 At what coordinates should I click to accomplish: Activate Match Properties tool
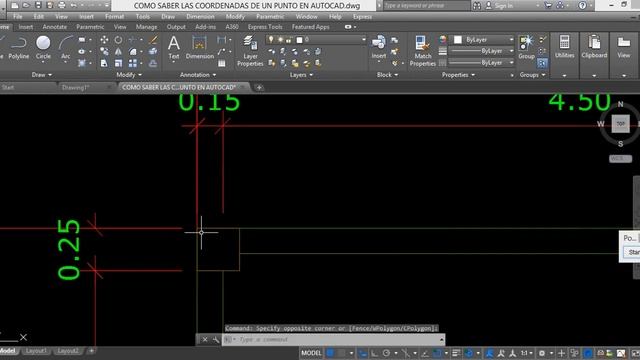click(x=422, y=51)
